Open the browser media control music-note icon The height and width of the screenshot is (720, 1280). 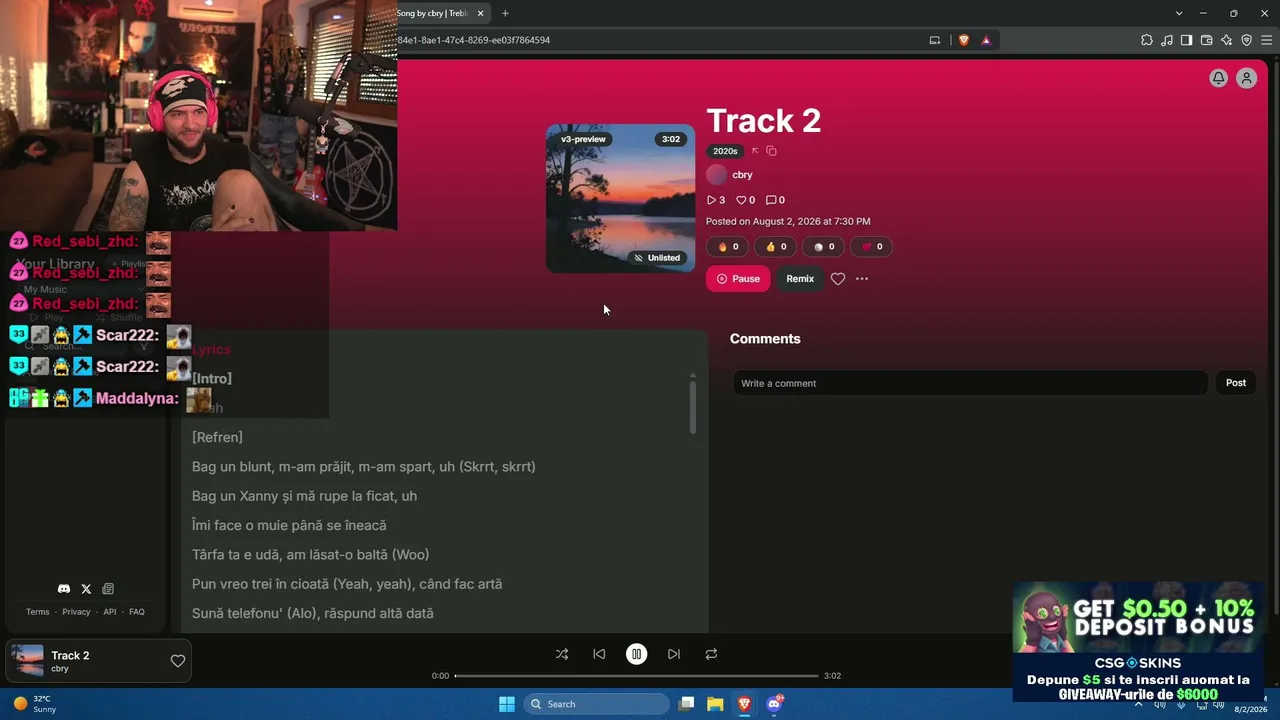click(x=1167, y=40)
